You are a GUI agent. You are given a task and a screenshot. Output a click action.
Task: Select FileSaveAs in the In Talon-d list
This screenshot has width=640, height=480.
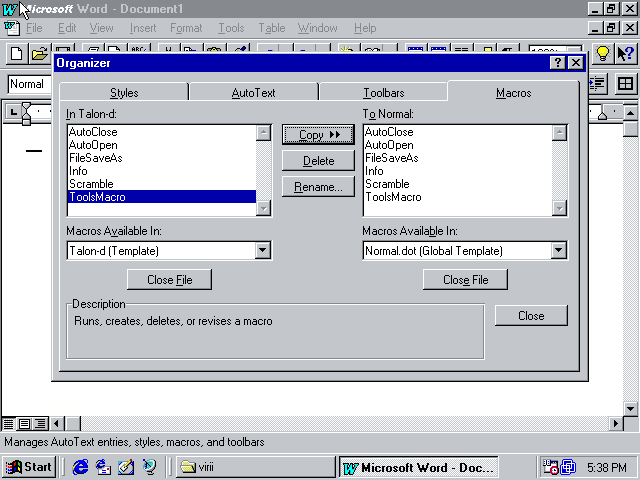[162, 158]
